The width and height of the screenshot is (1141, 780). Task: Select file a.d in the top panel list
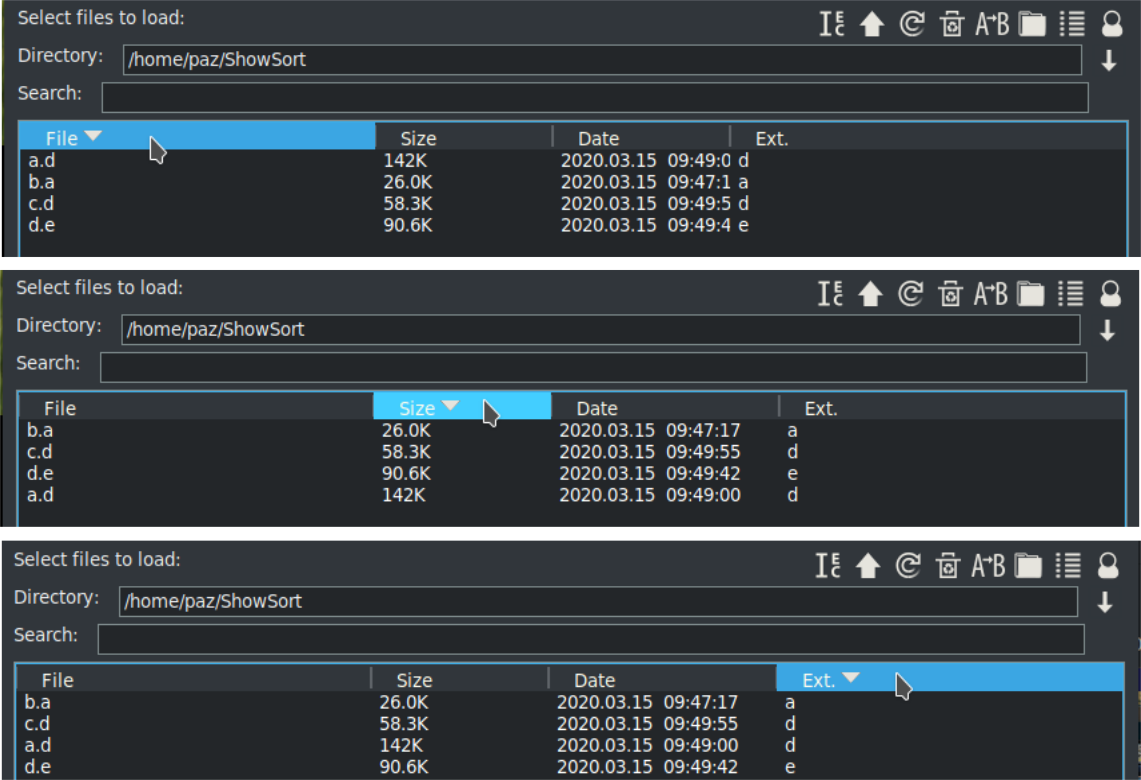click(41, 160)
